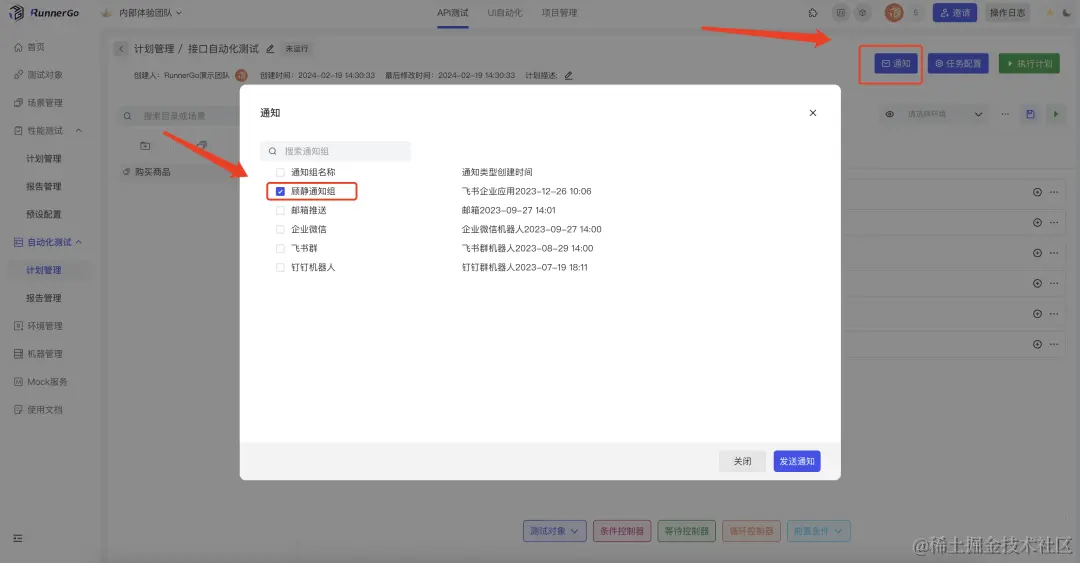Click the cloud round icon beside the avatar
Screen dimensions: 1080x563
[x=862, y=12]
